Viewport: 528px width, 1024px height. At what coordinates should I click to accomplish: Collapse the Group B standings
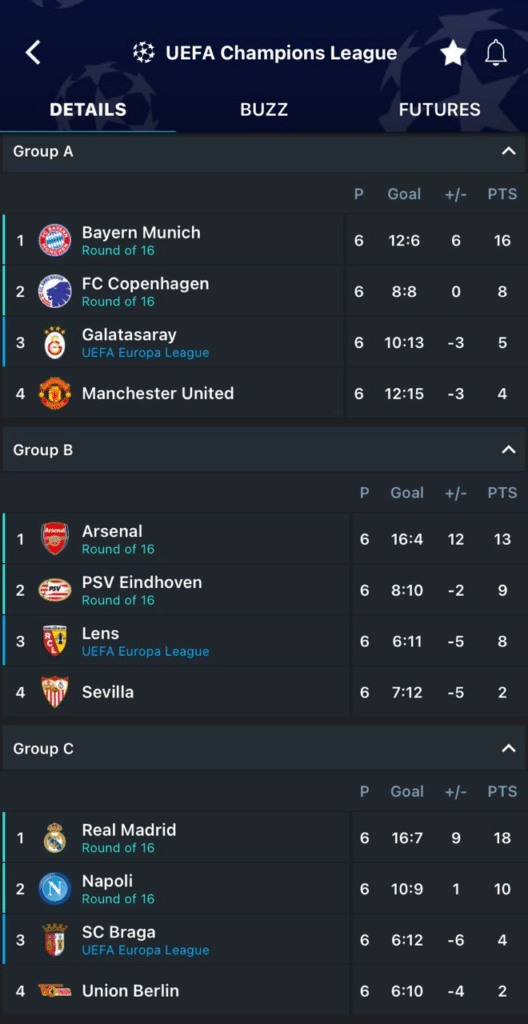pos(508,450)
